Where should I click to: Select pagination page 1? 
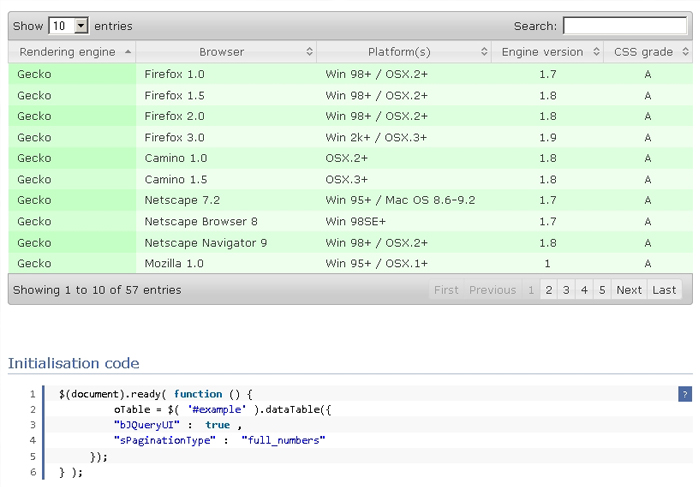coord(531,290)
